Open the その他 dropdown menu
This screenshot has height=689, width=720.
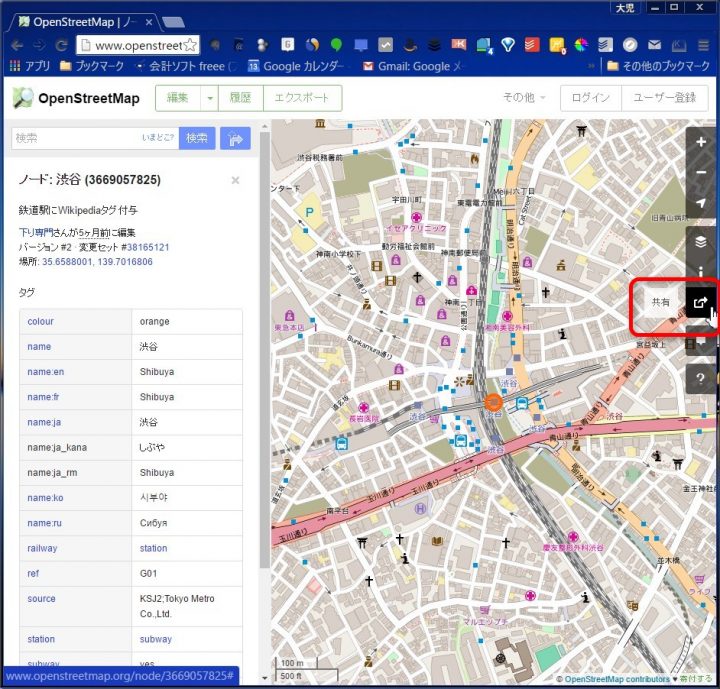(524, 97)
